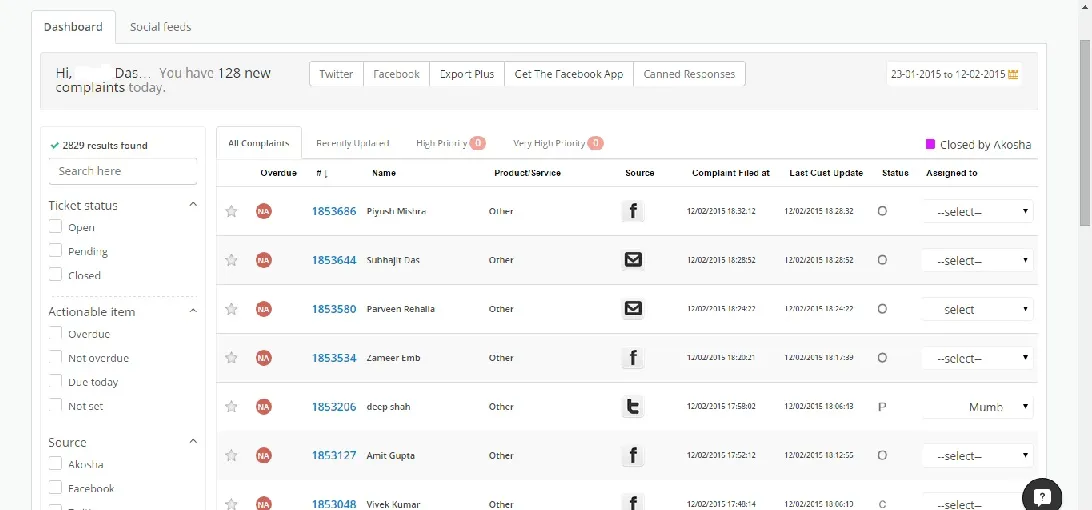Open Assigned to dropdown for ticket 1853127

coord(978,455)
